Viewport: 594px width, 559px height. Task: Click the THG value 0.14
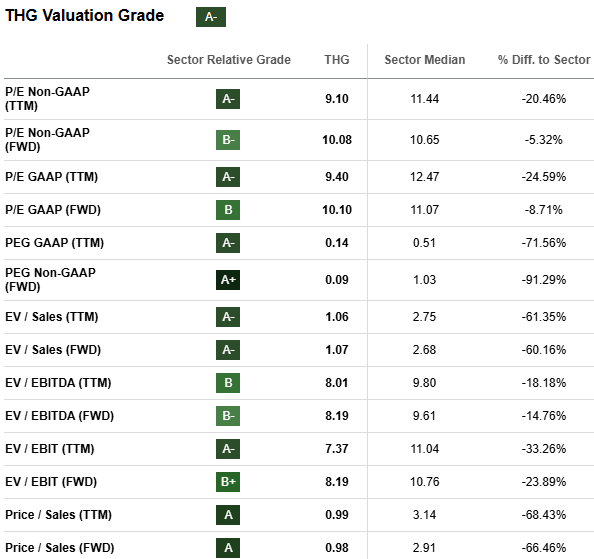337,243
